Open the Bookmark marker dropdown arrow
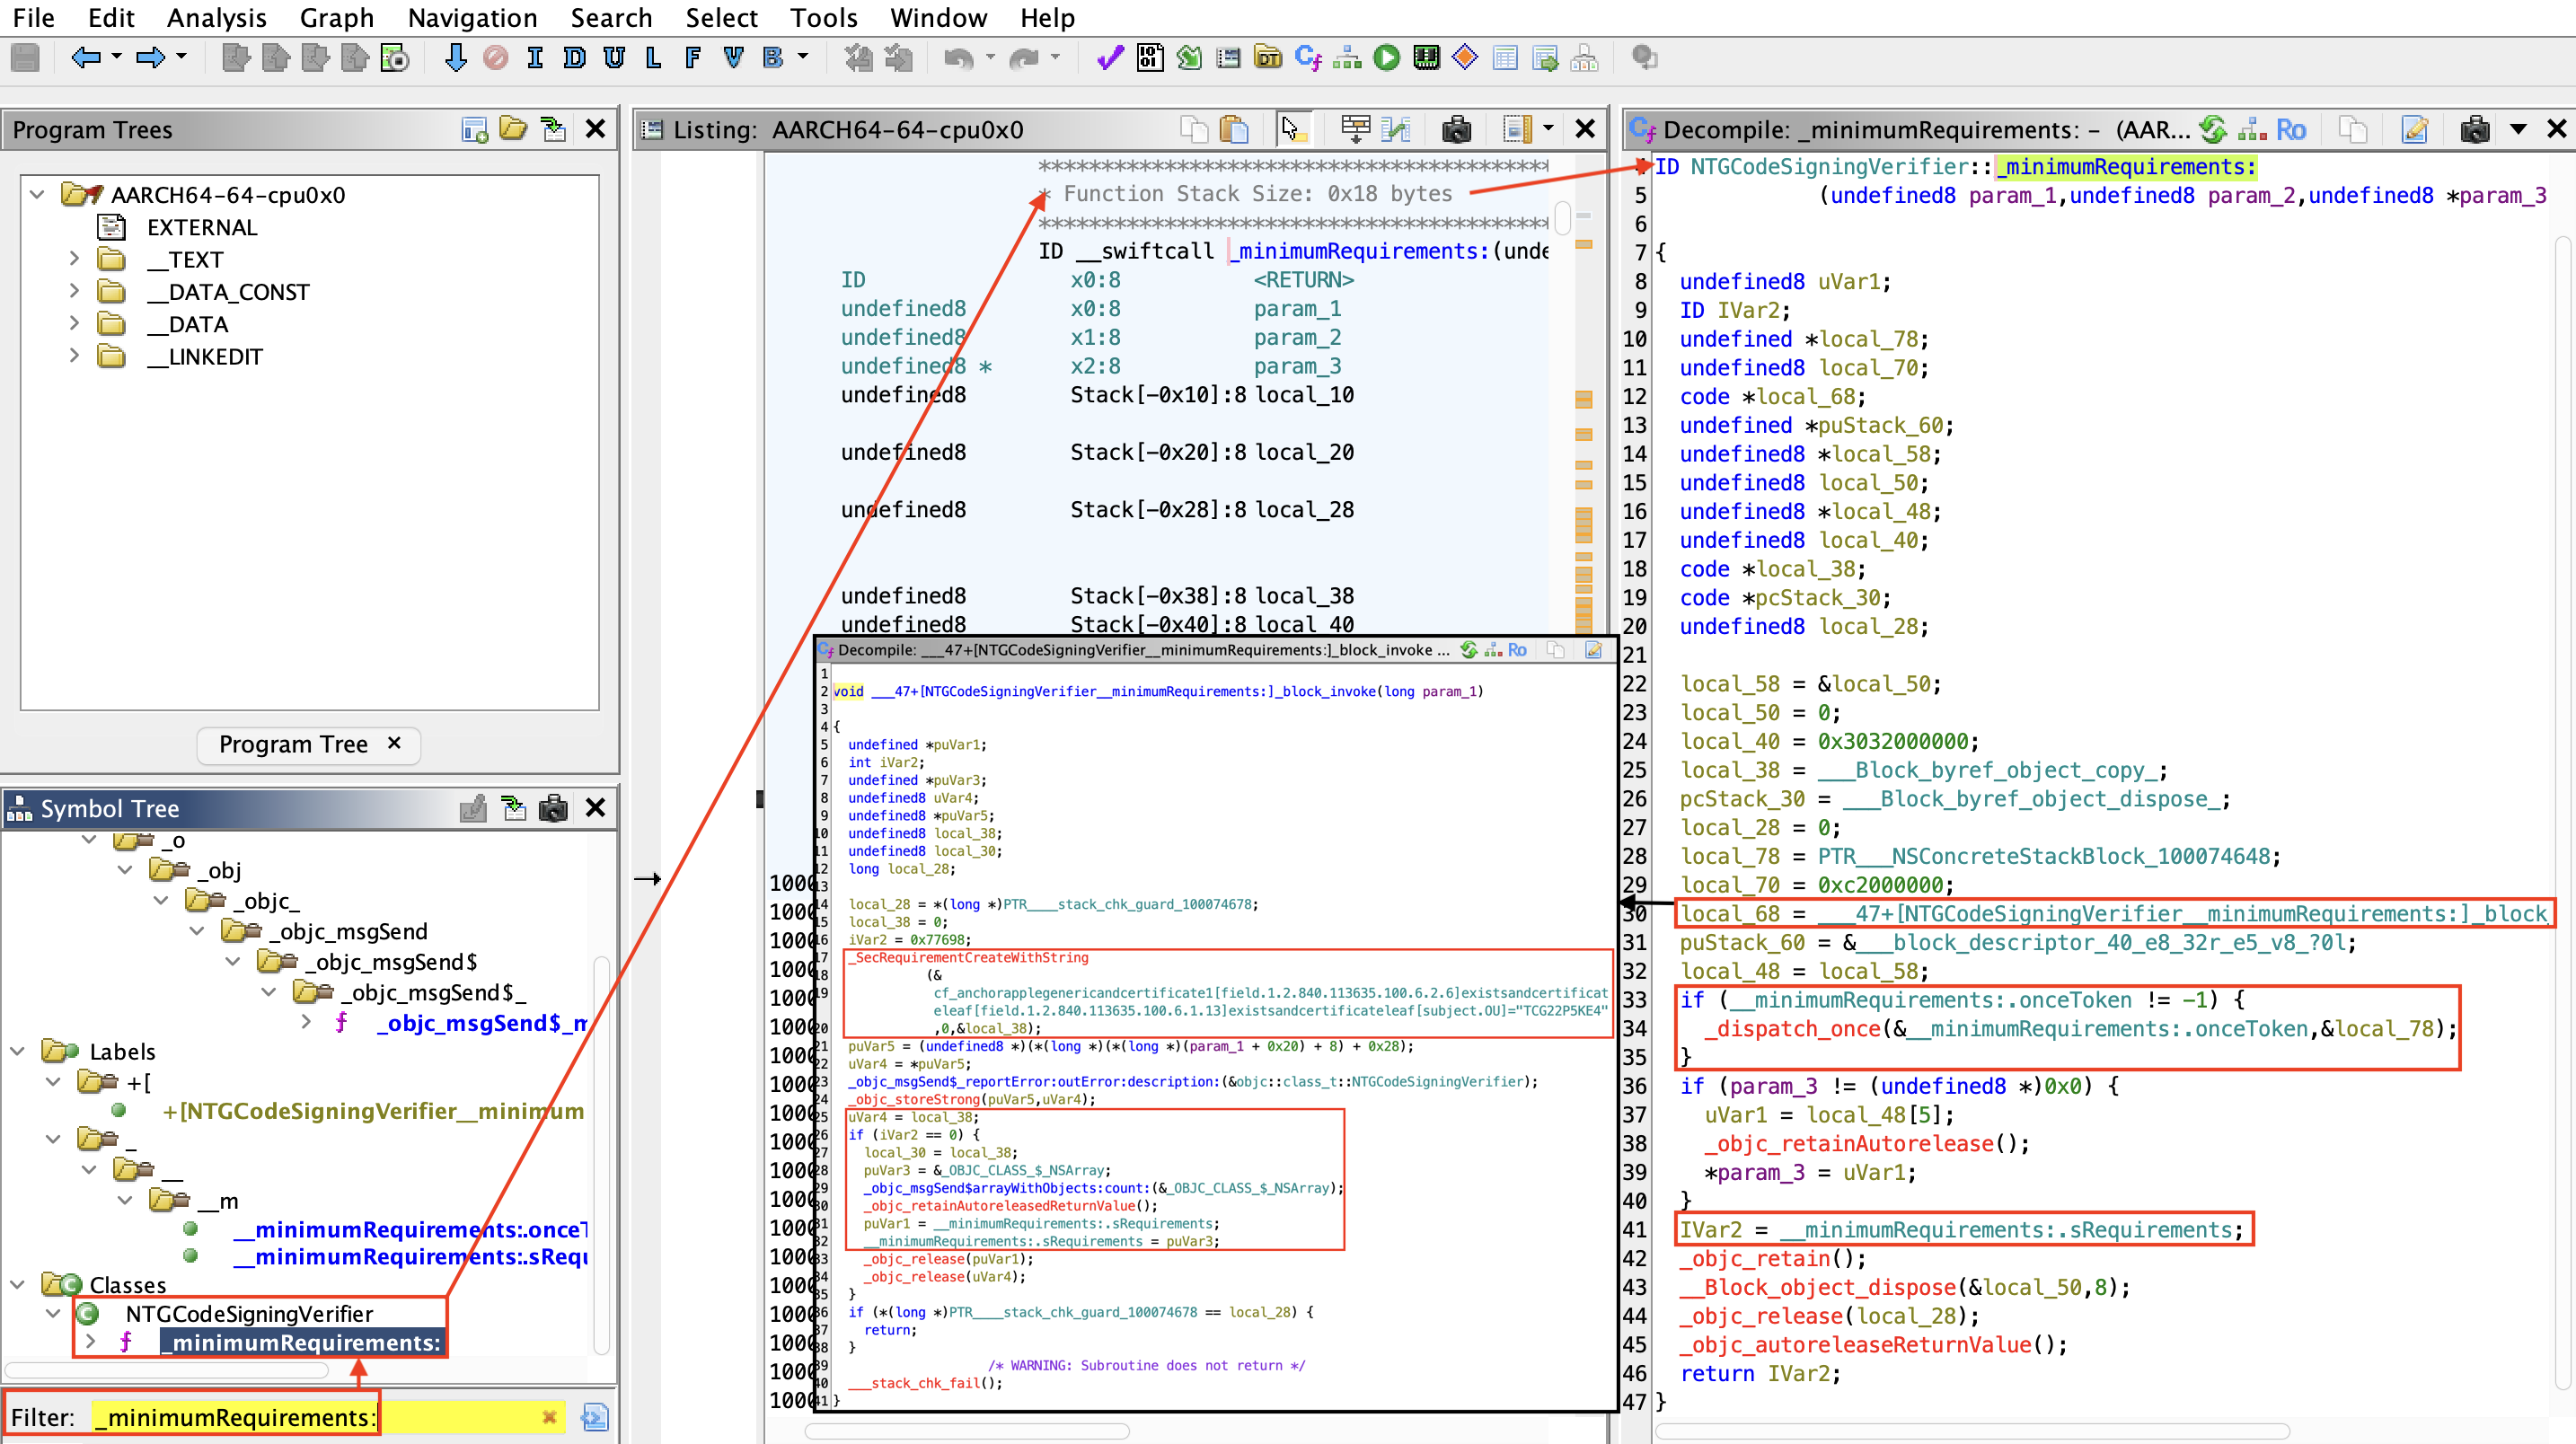 [x=802, y=58]
